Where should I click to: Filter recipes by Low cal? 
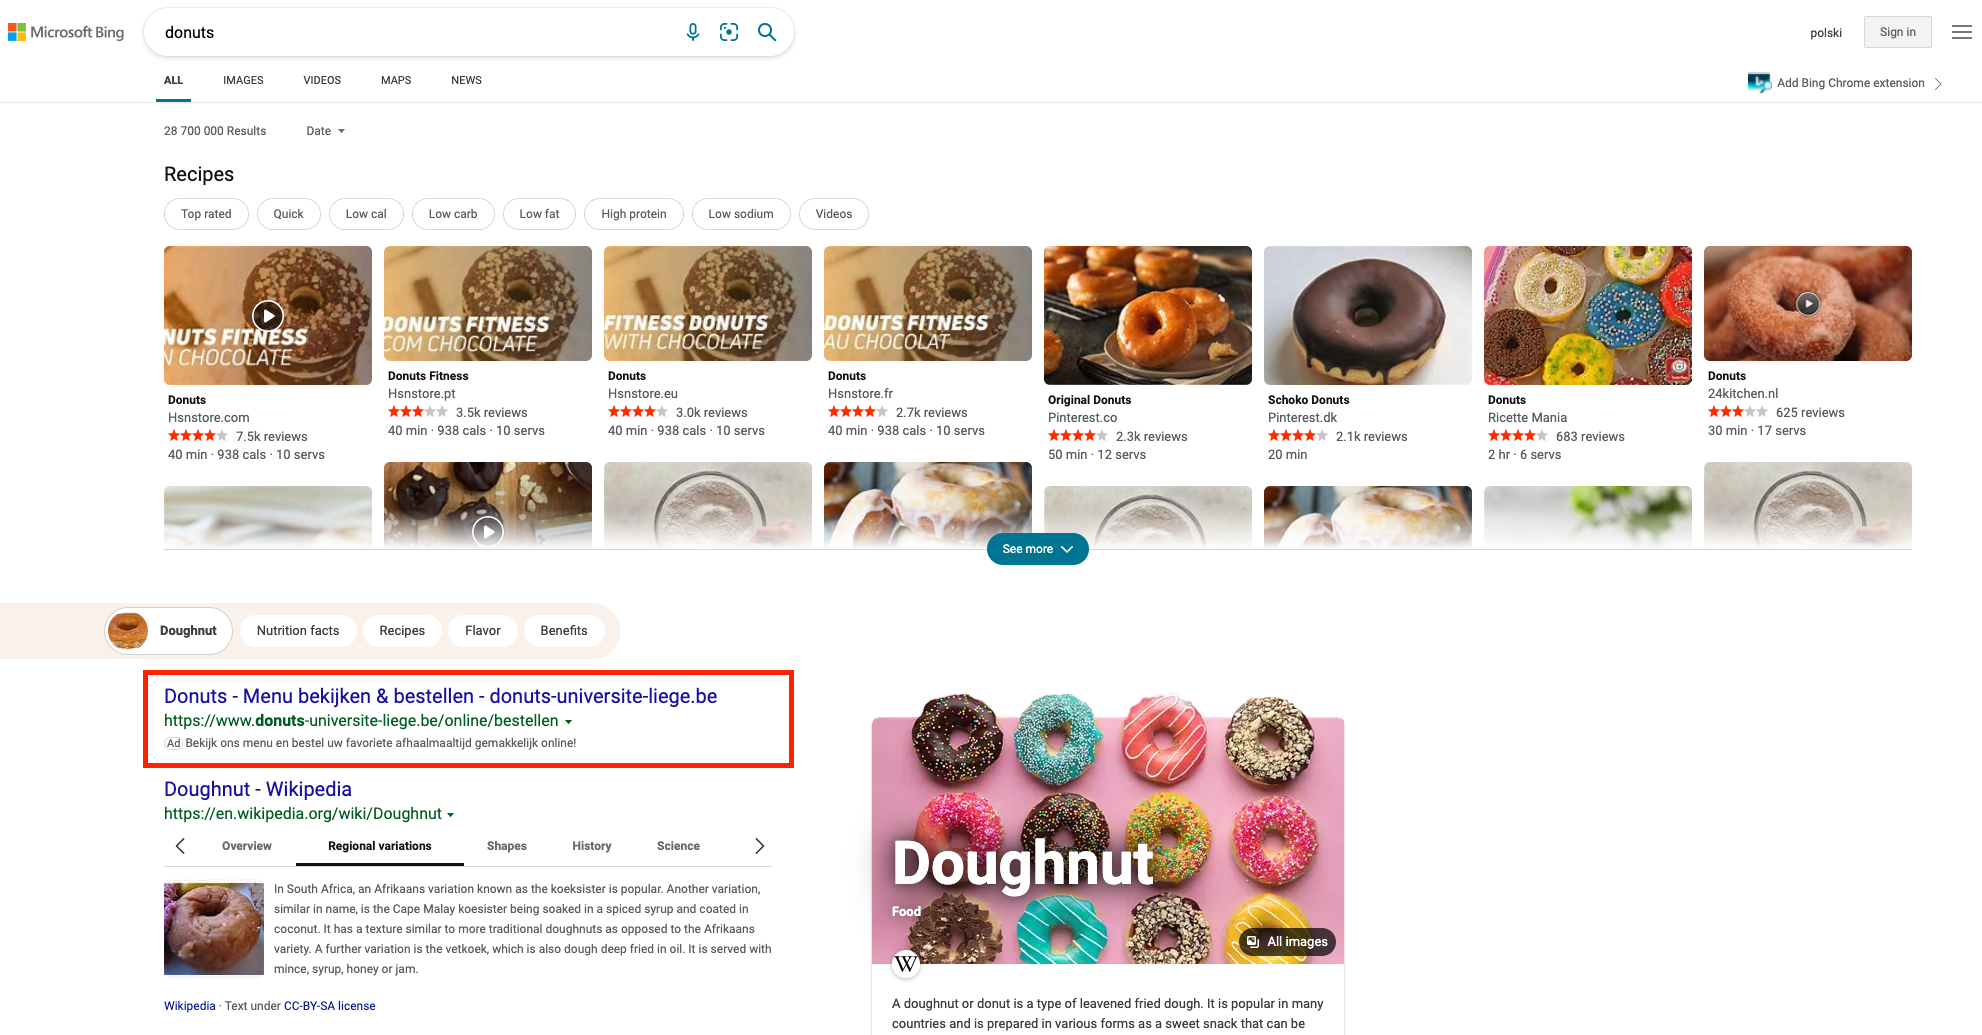(366, 214)
